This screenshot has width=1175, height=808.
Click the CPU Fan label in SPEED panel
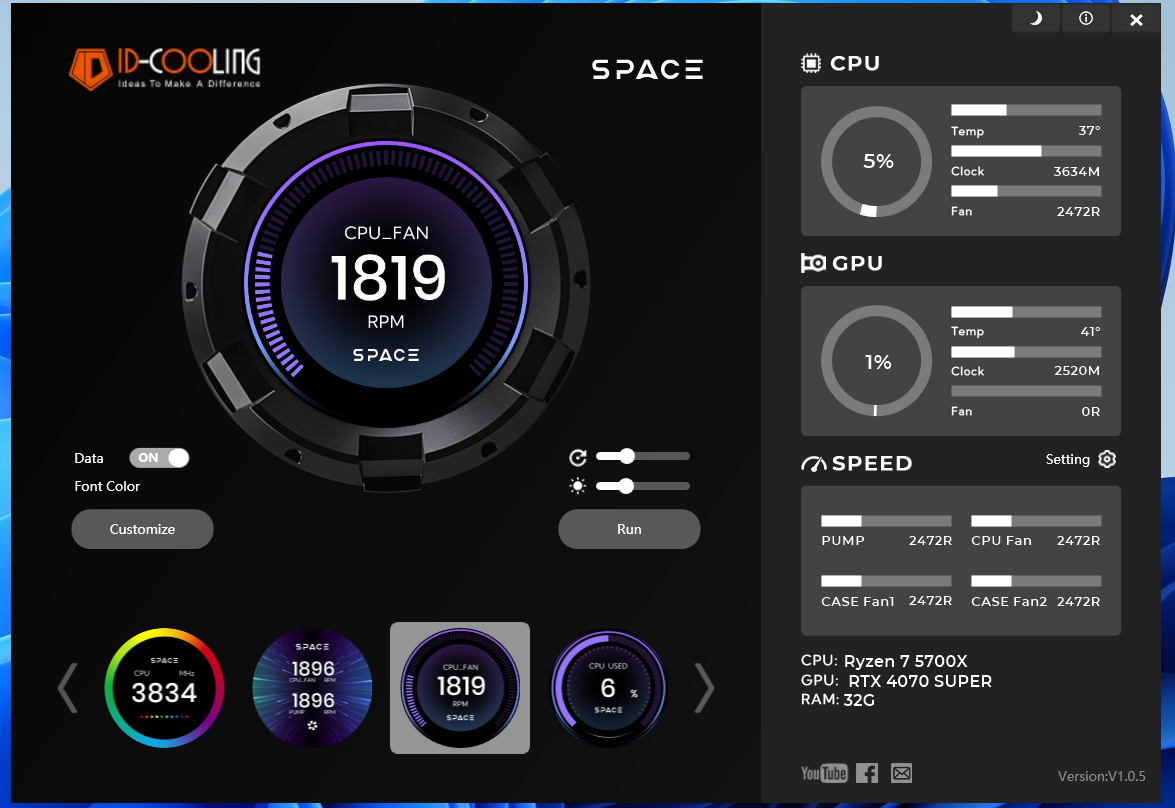pyautogui.click(x=1001, y=540)
